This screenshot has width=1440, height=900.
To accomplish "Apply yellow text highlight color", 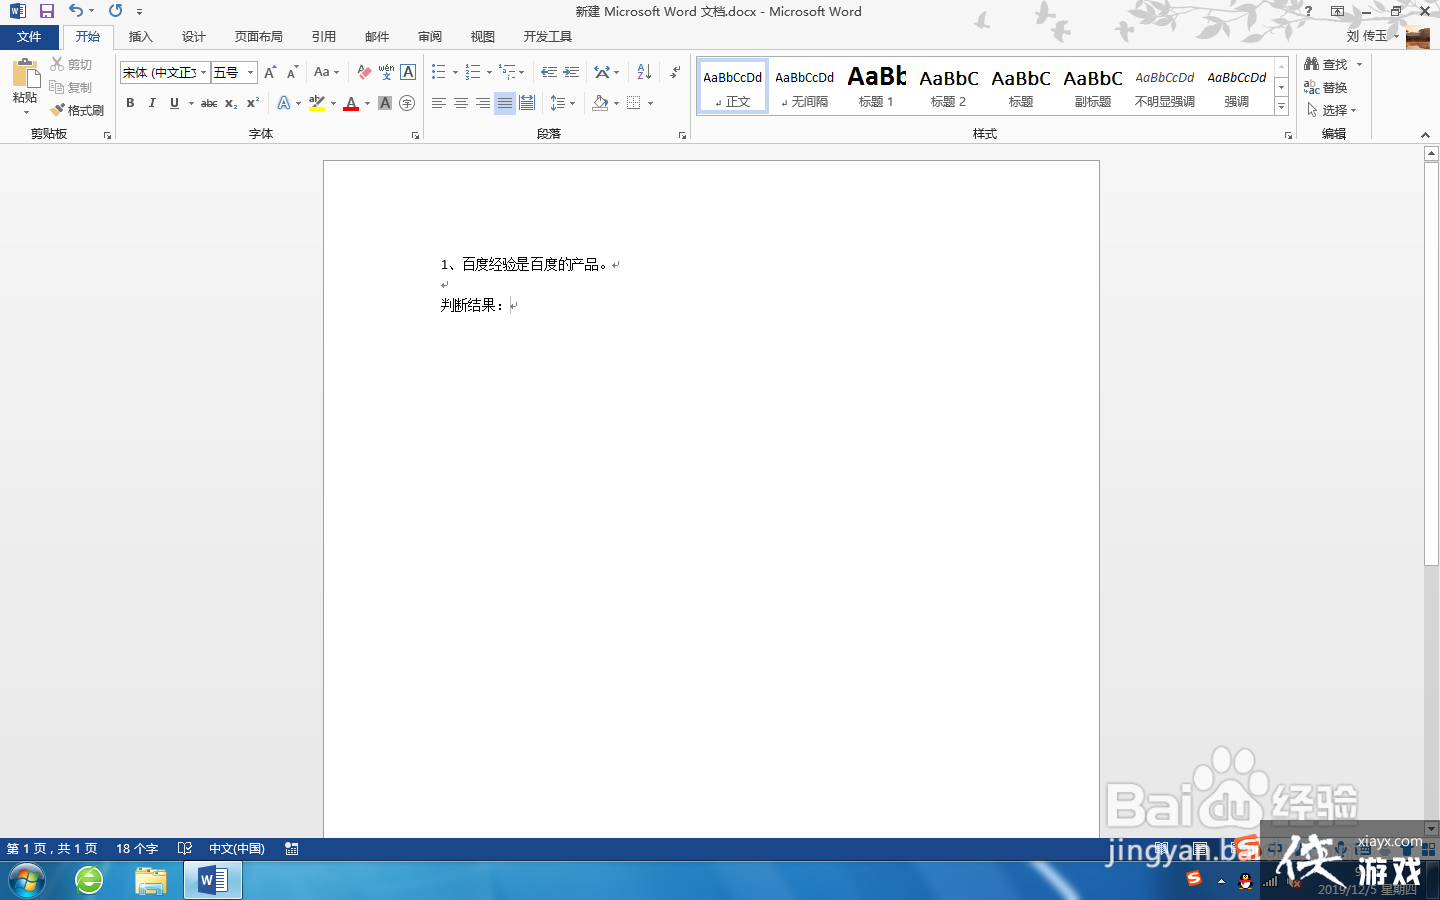I will coord(317,103).
